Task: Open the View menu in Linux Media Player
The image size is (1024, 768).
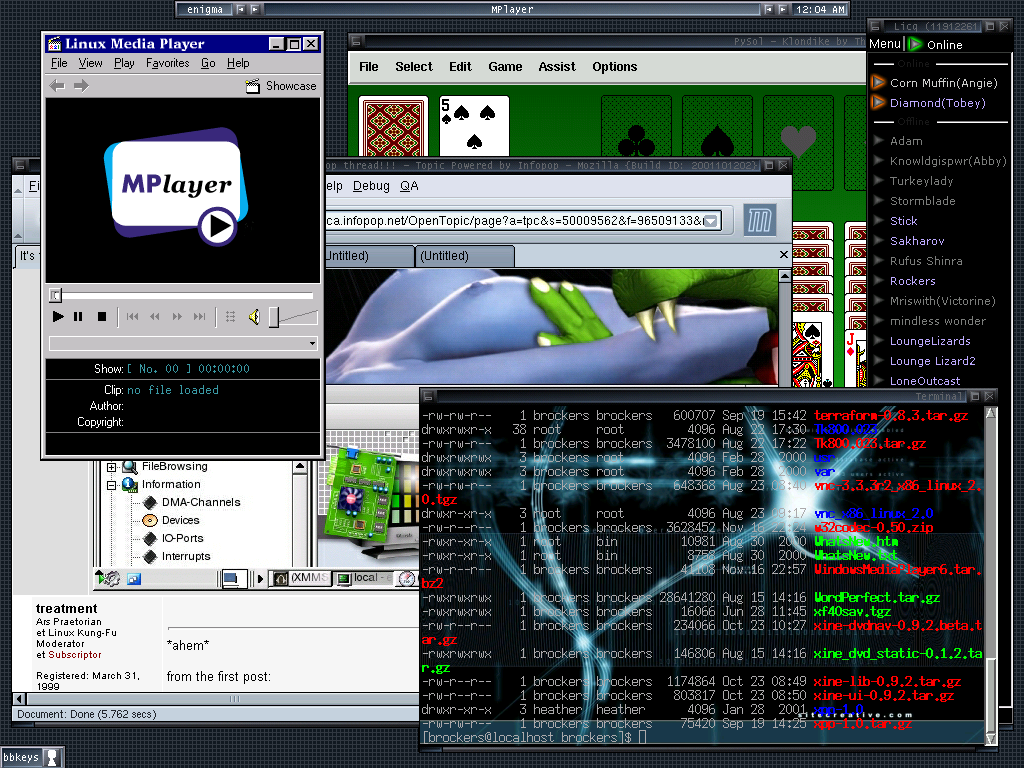Action: click(x=90, y=63)
